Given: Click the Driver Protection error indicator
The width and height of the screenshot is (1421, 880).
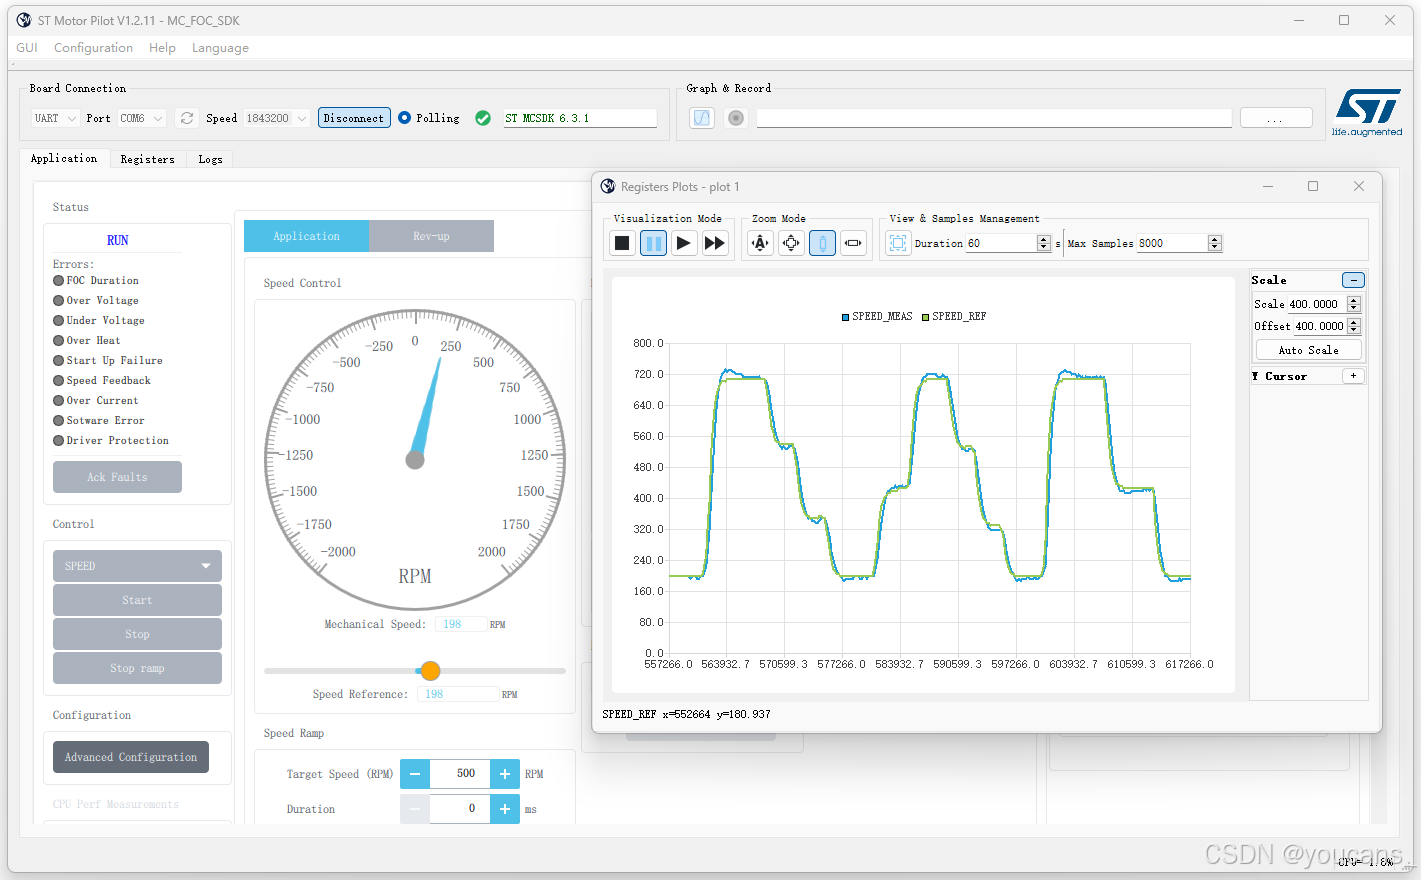Looking at the screenshot, I should [x=58, y=441].
